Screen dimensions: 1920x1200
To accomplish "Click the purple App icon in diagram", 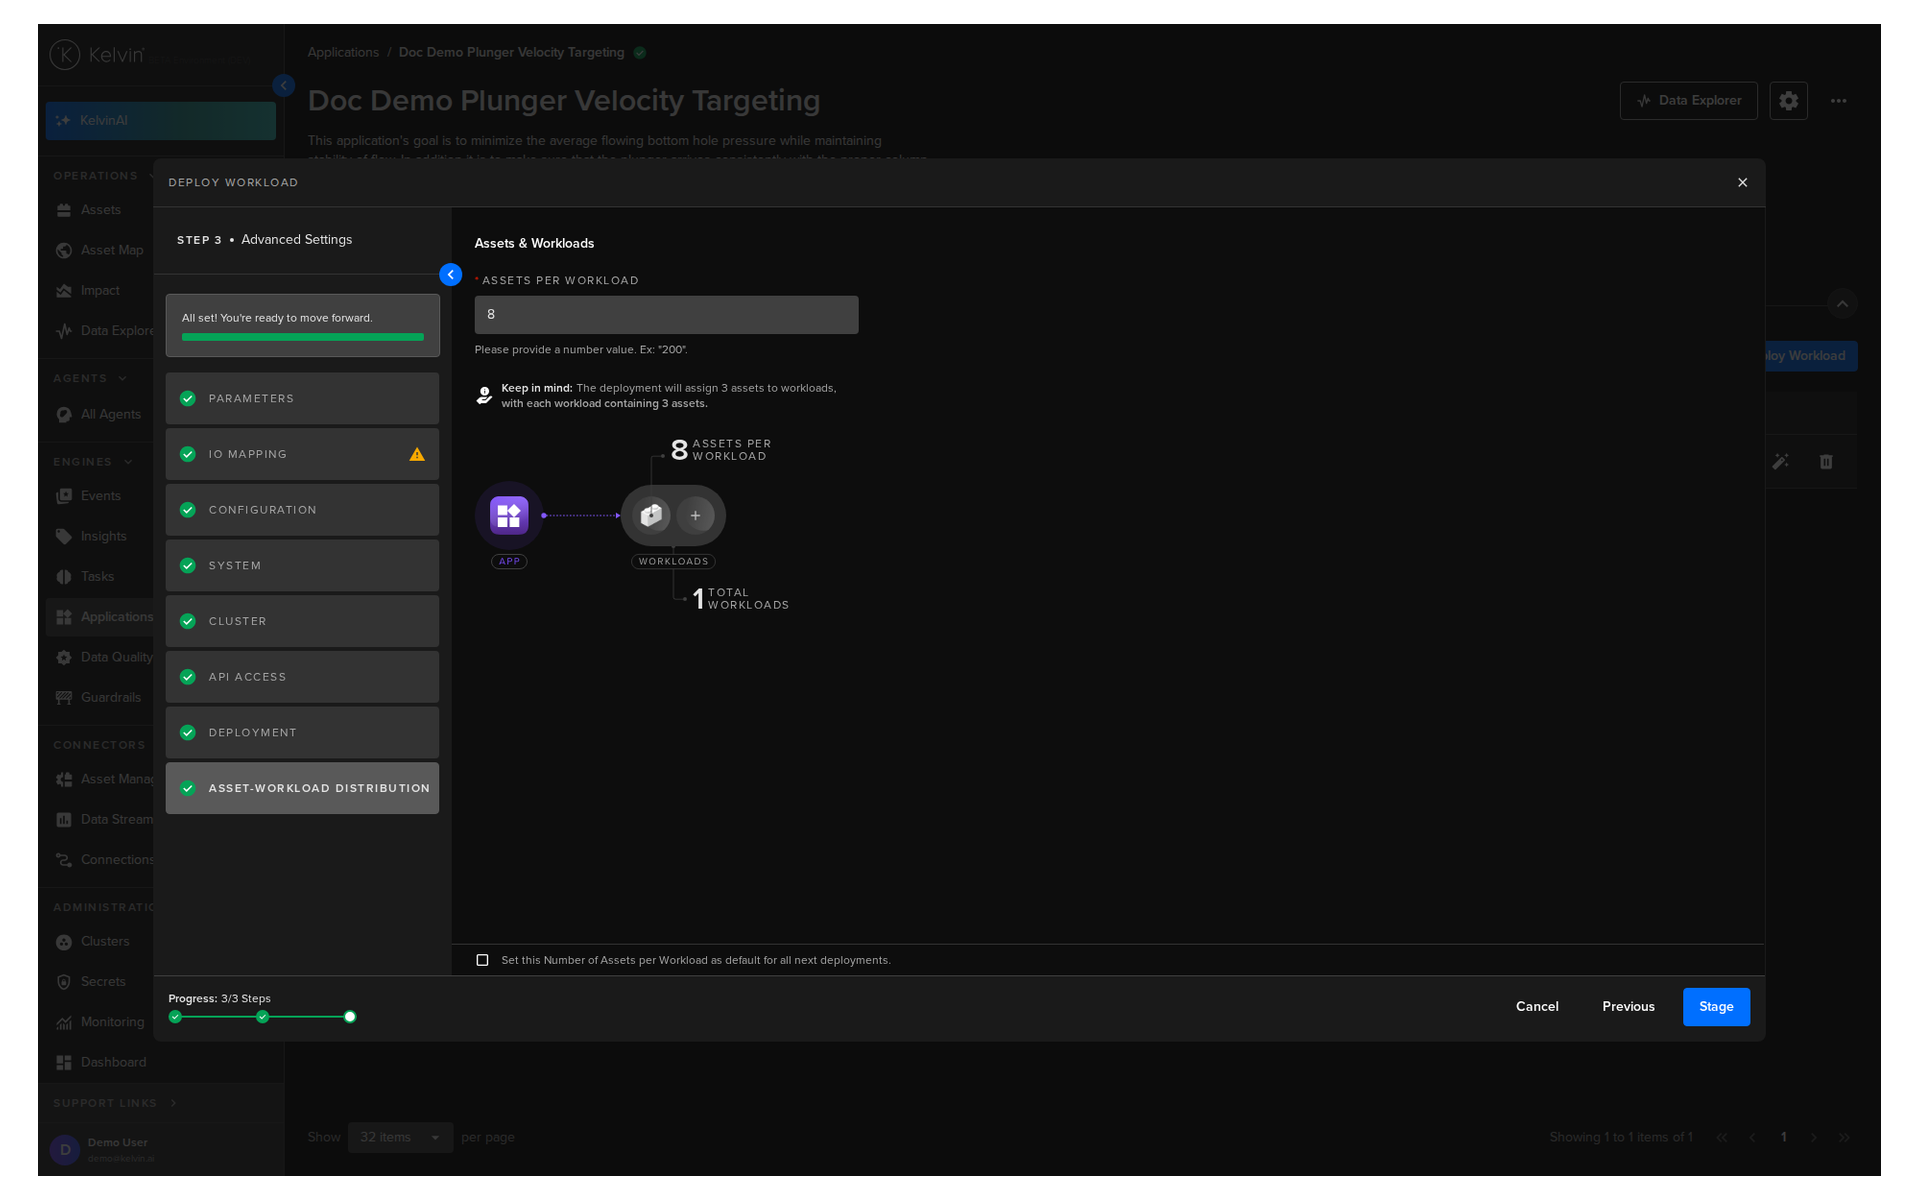I will [509, 515].
